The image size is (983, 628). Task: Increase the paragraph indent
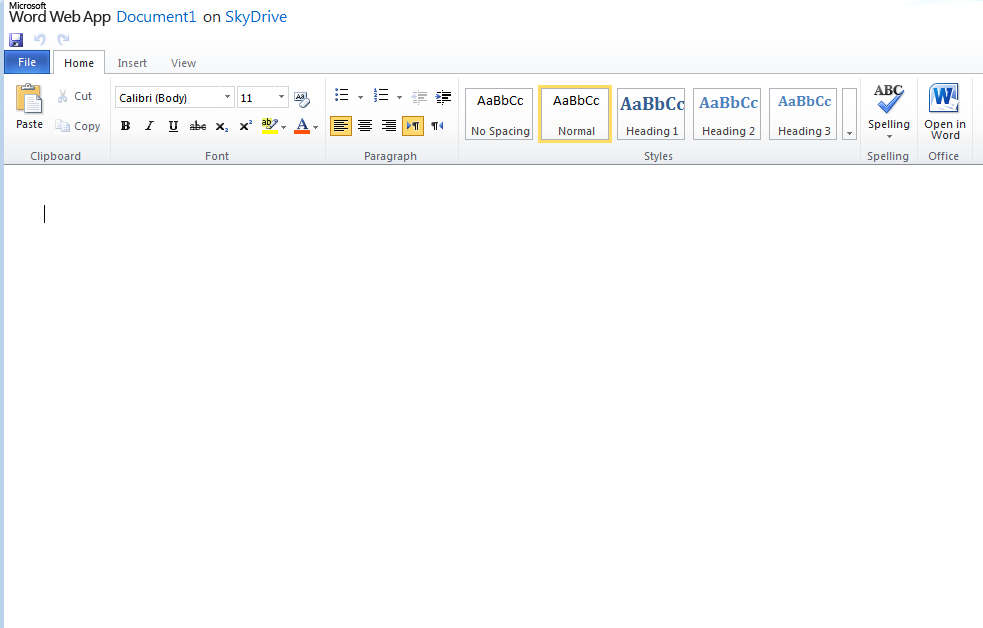tap(443, 97)
